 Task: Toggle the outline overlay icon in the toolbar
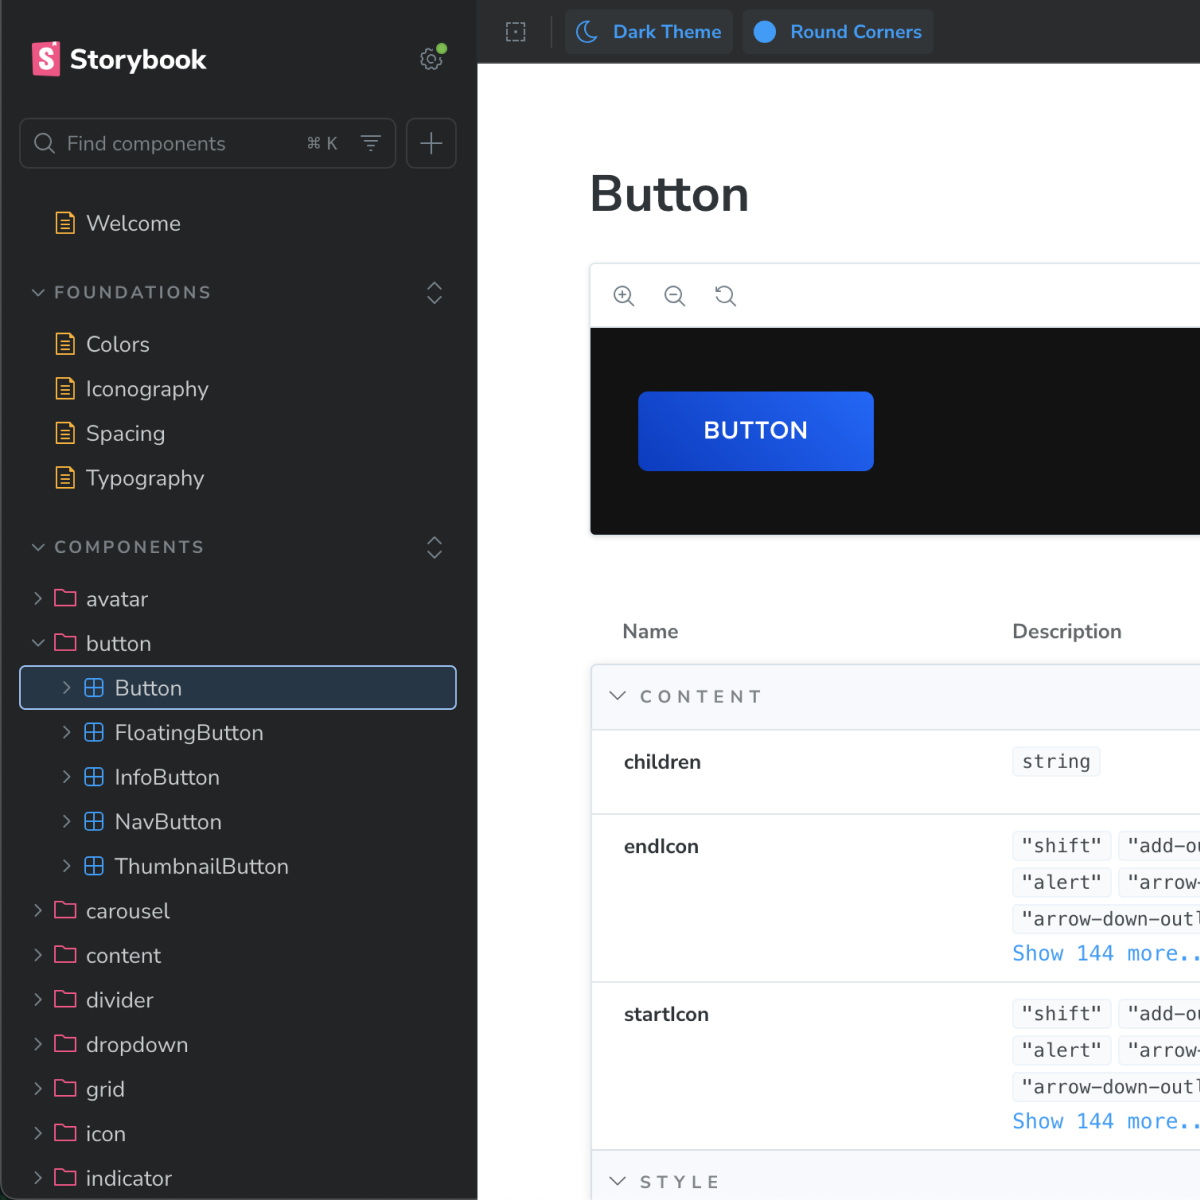point(516,31)
